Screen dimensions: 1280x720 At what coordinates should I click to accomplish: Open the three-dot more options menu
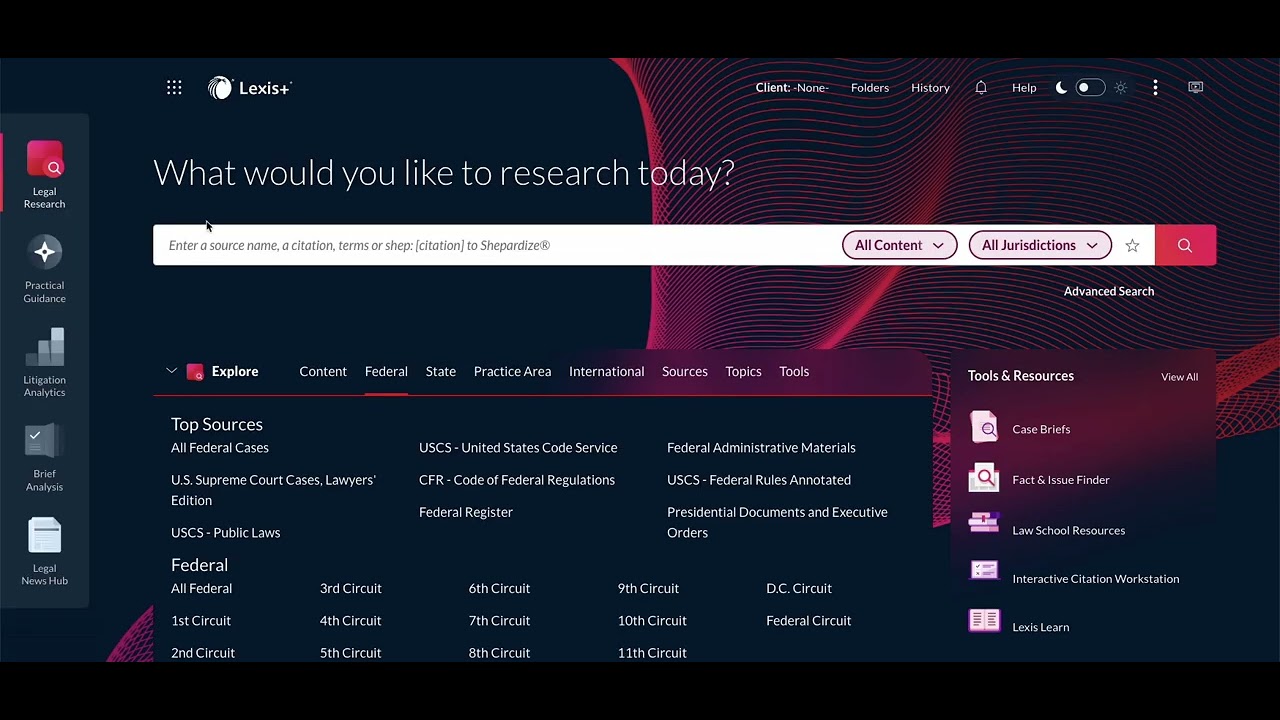click(1155, 88)
